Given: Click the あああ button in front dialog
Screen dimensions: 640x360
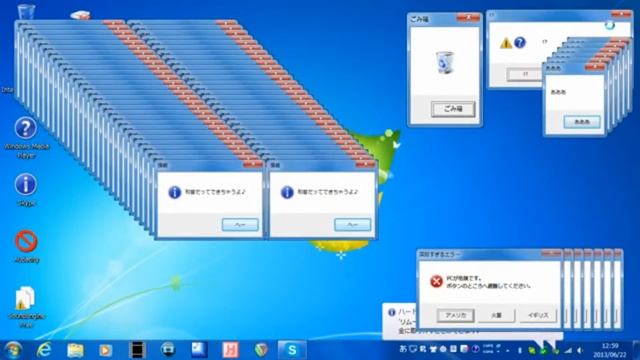Looking at the screenshot, I should point(582,122).
